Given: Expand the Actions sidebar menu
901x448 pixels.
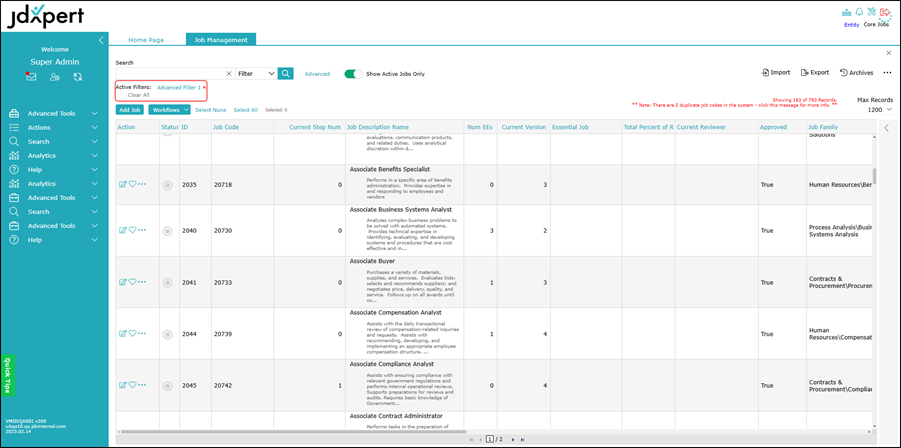Looking at the screenshot, I should (x=55, y=128).
